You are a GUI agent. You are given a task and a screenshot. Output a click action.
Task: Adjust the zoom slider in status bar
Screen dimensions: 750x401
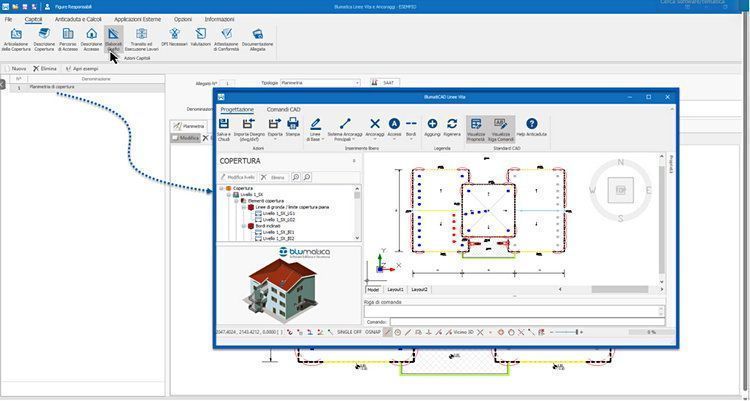580,332
